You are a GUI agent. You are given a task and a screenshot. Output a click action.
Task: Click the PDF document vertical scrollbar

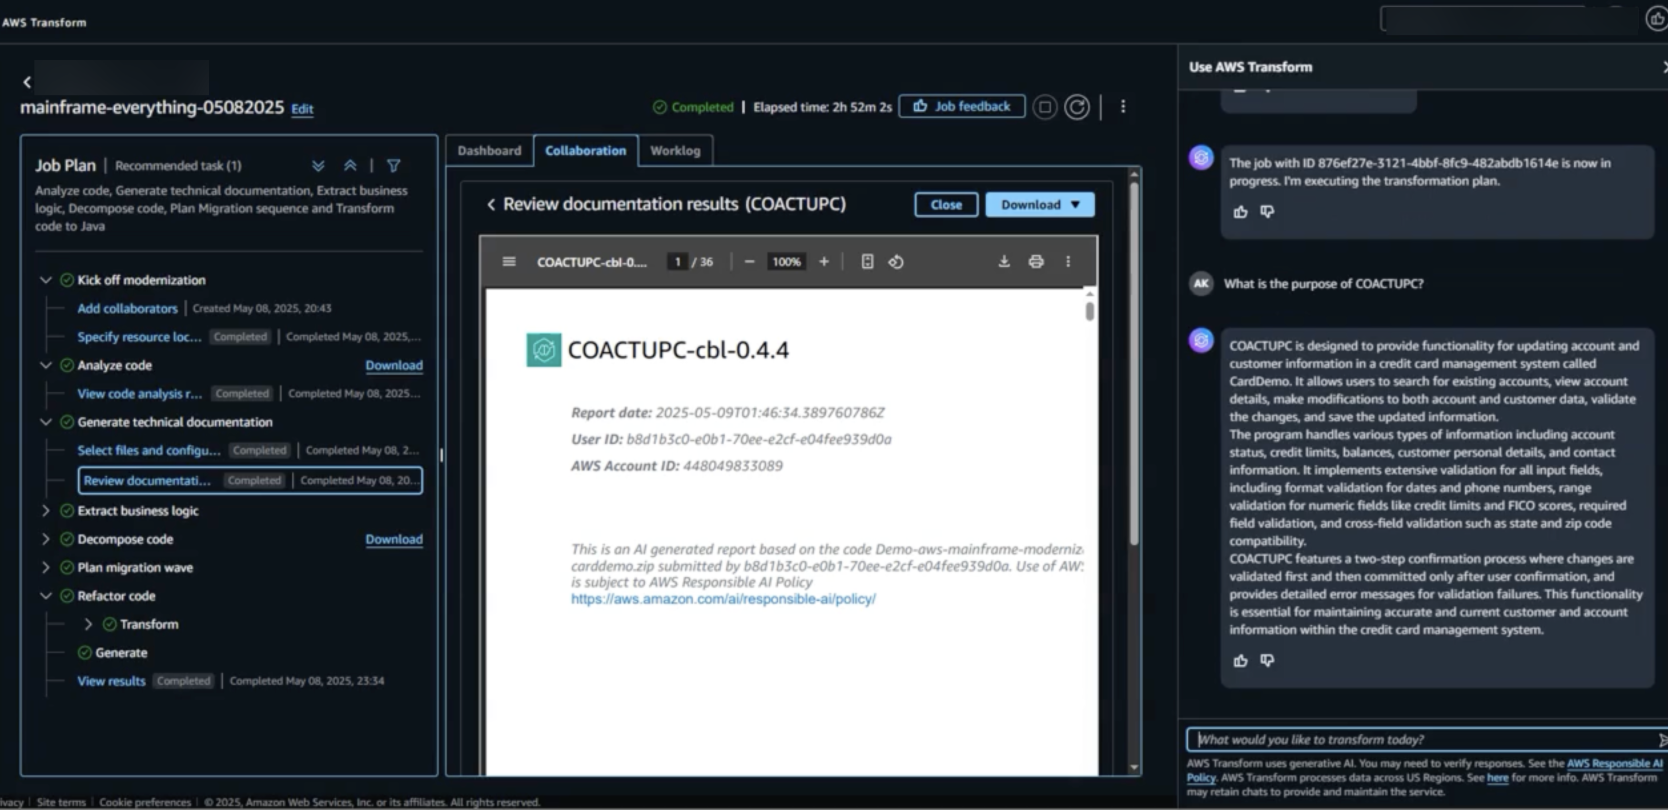pos(1090,311)
